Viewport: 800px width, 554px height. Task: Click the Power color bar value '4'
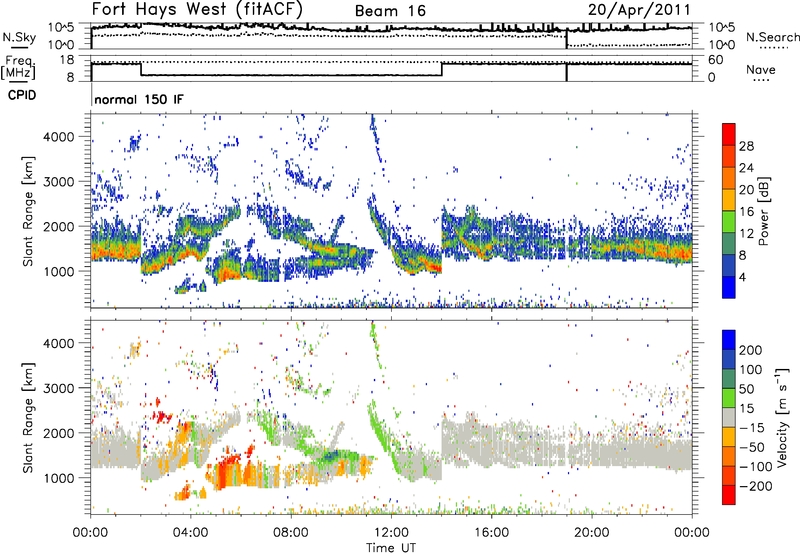coord(742,277)
